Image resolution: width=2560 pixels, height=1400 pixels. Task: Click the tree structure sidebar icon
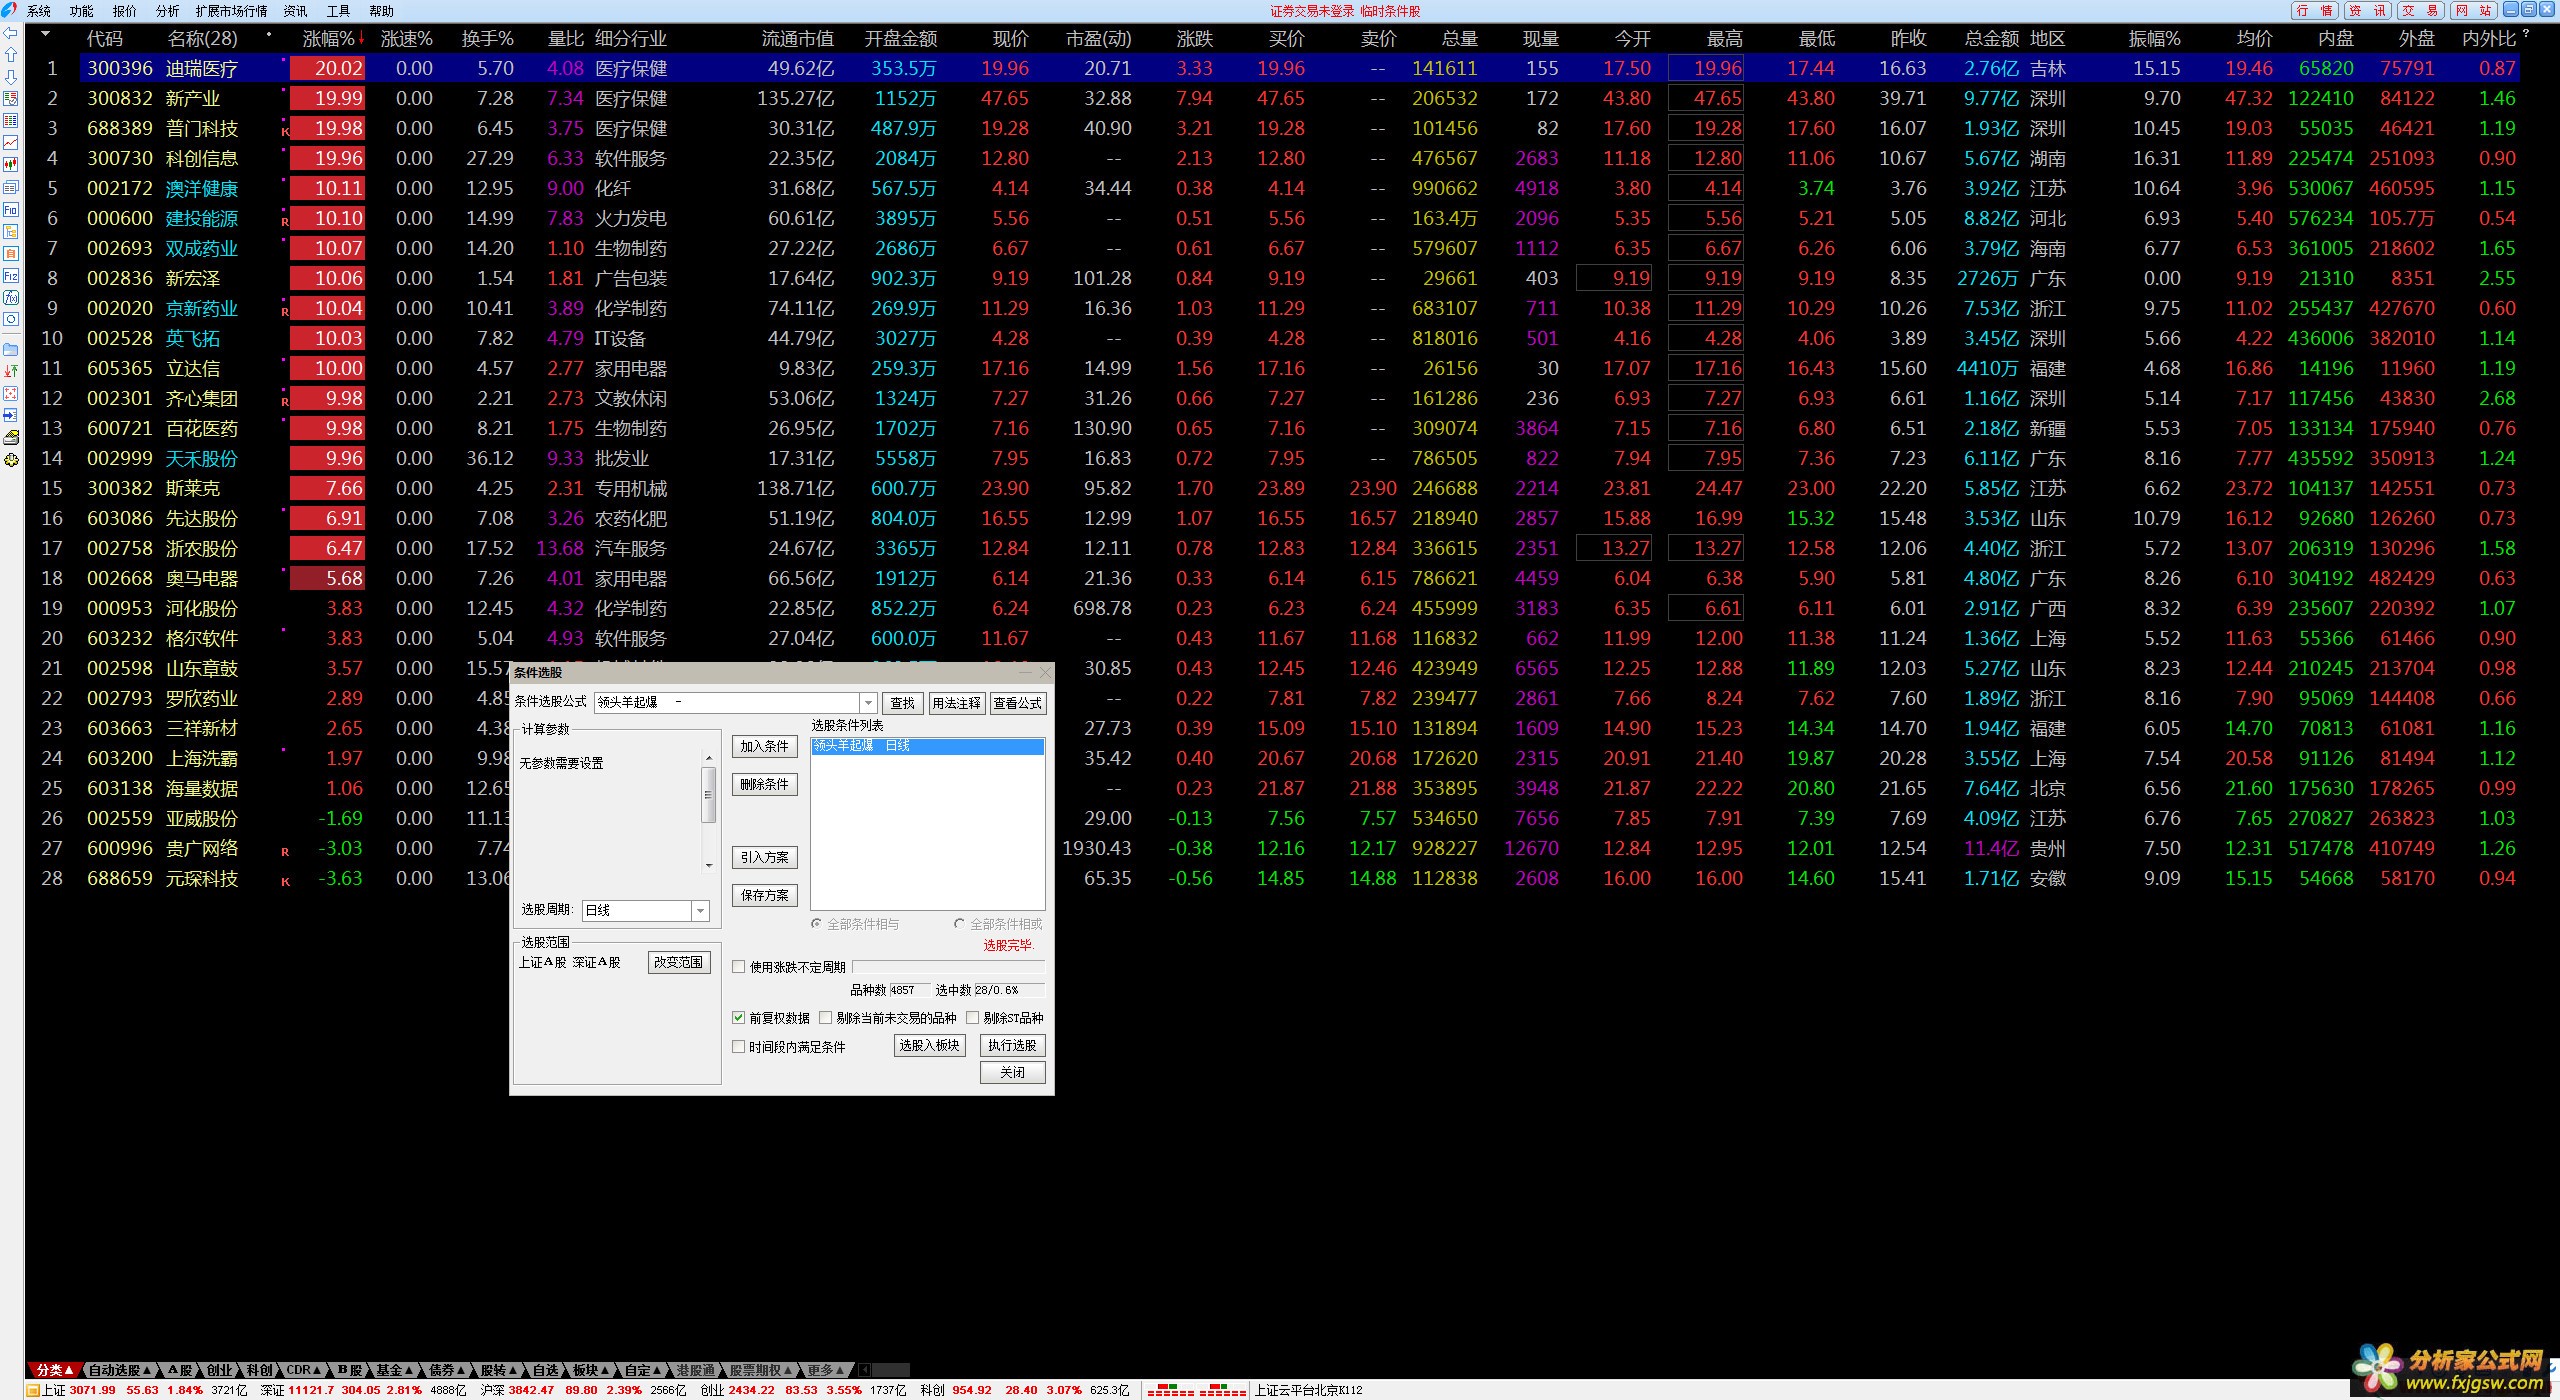(11, 232)
